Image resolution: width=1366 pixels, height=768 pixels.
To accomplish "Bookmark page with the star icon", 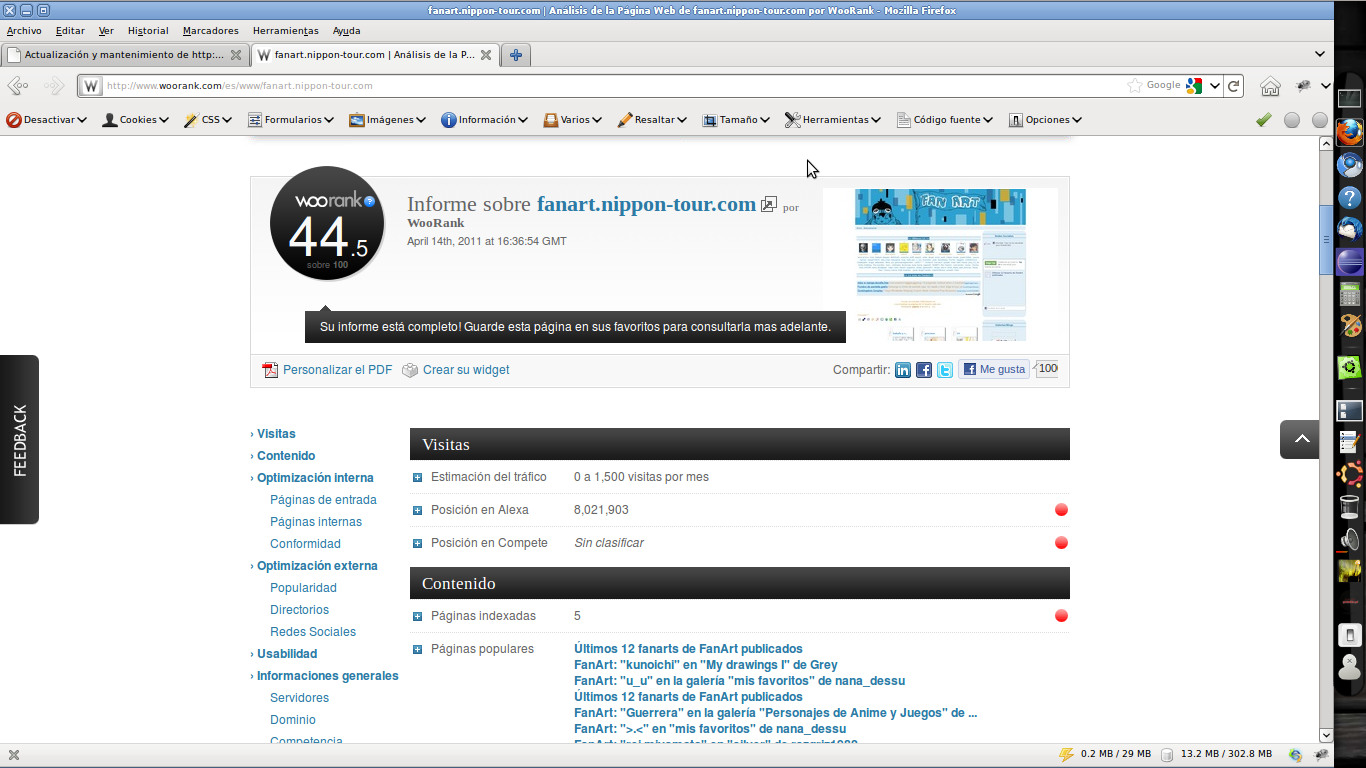I will (1134, 85).
